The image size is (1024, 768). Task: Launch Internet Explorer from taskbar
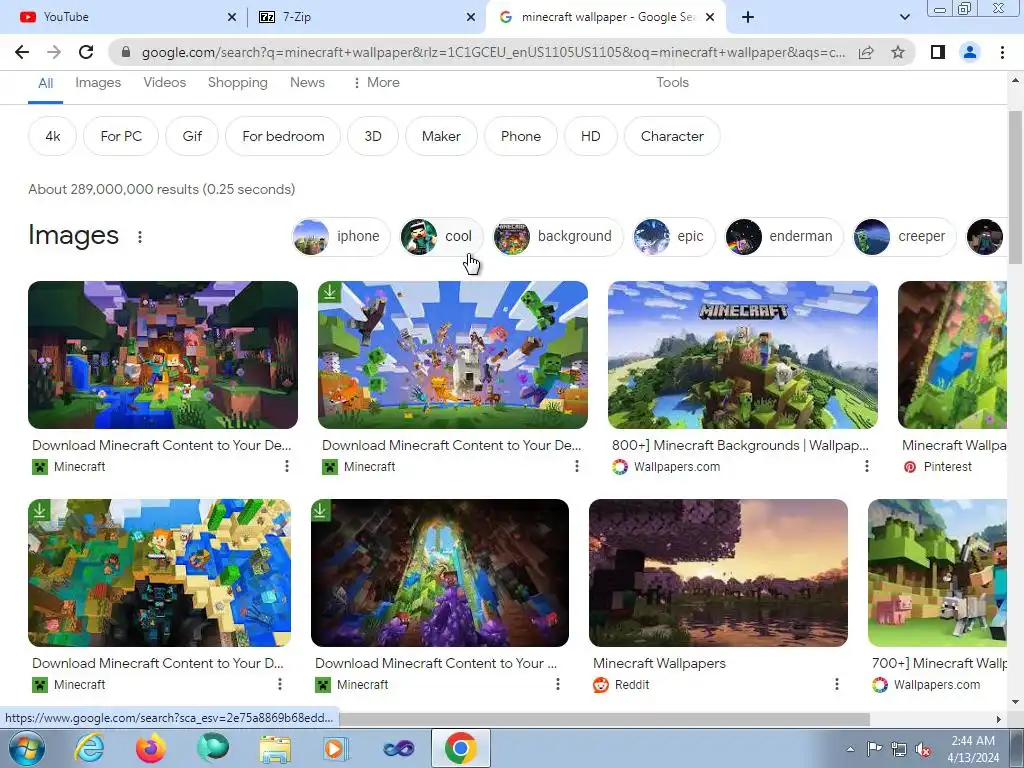pos(89,748)
